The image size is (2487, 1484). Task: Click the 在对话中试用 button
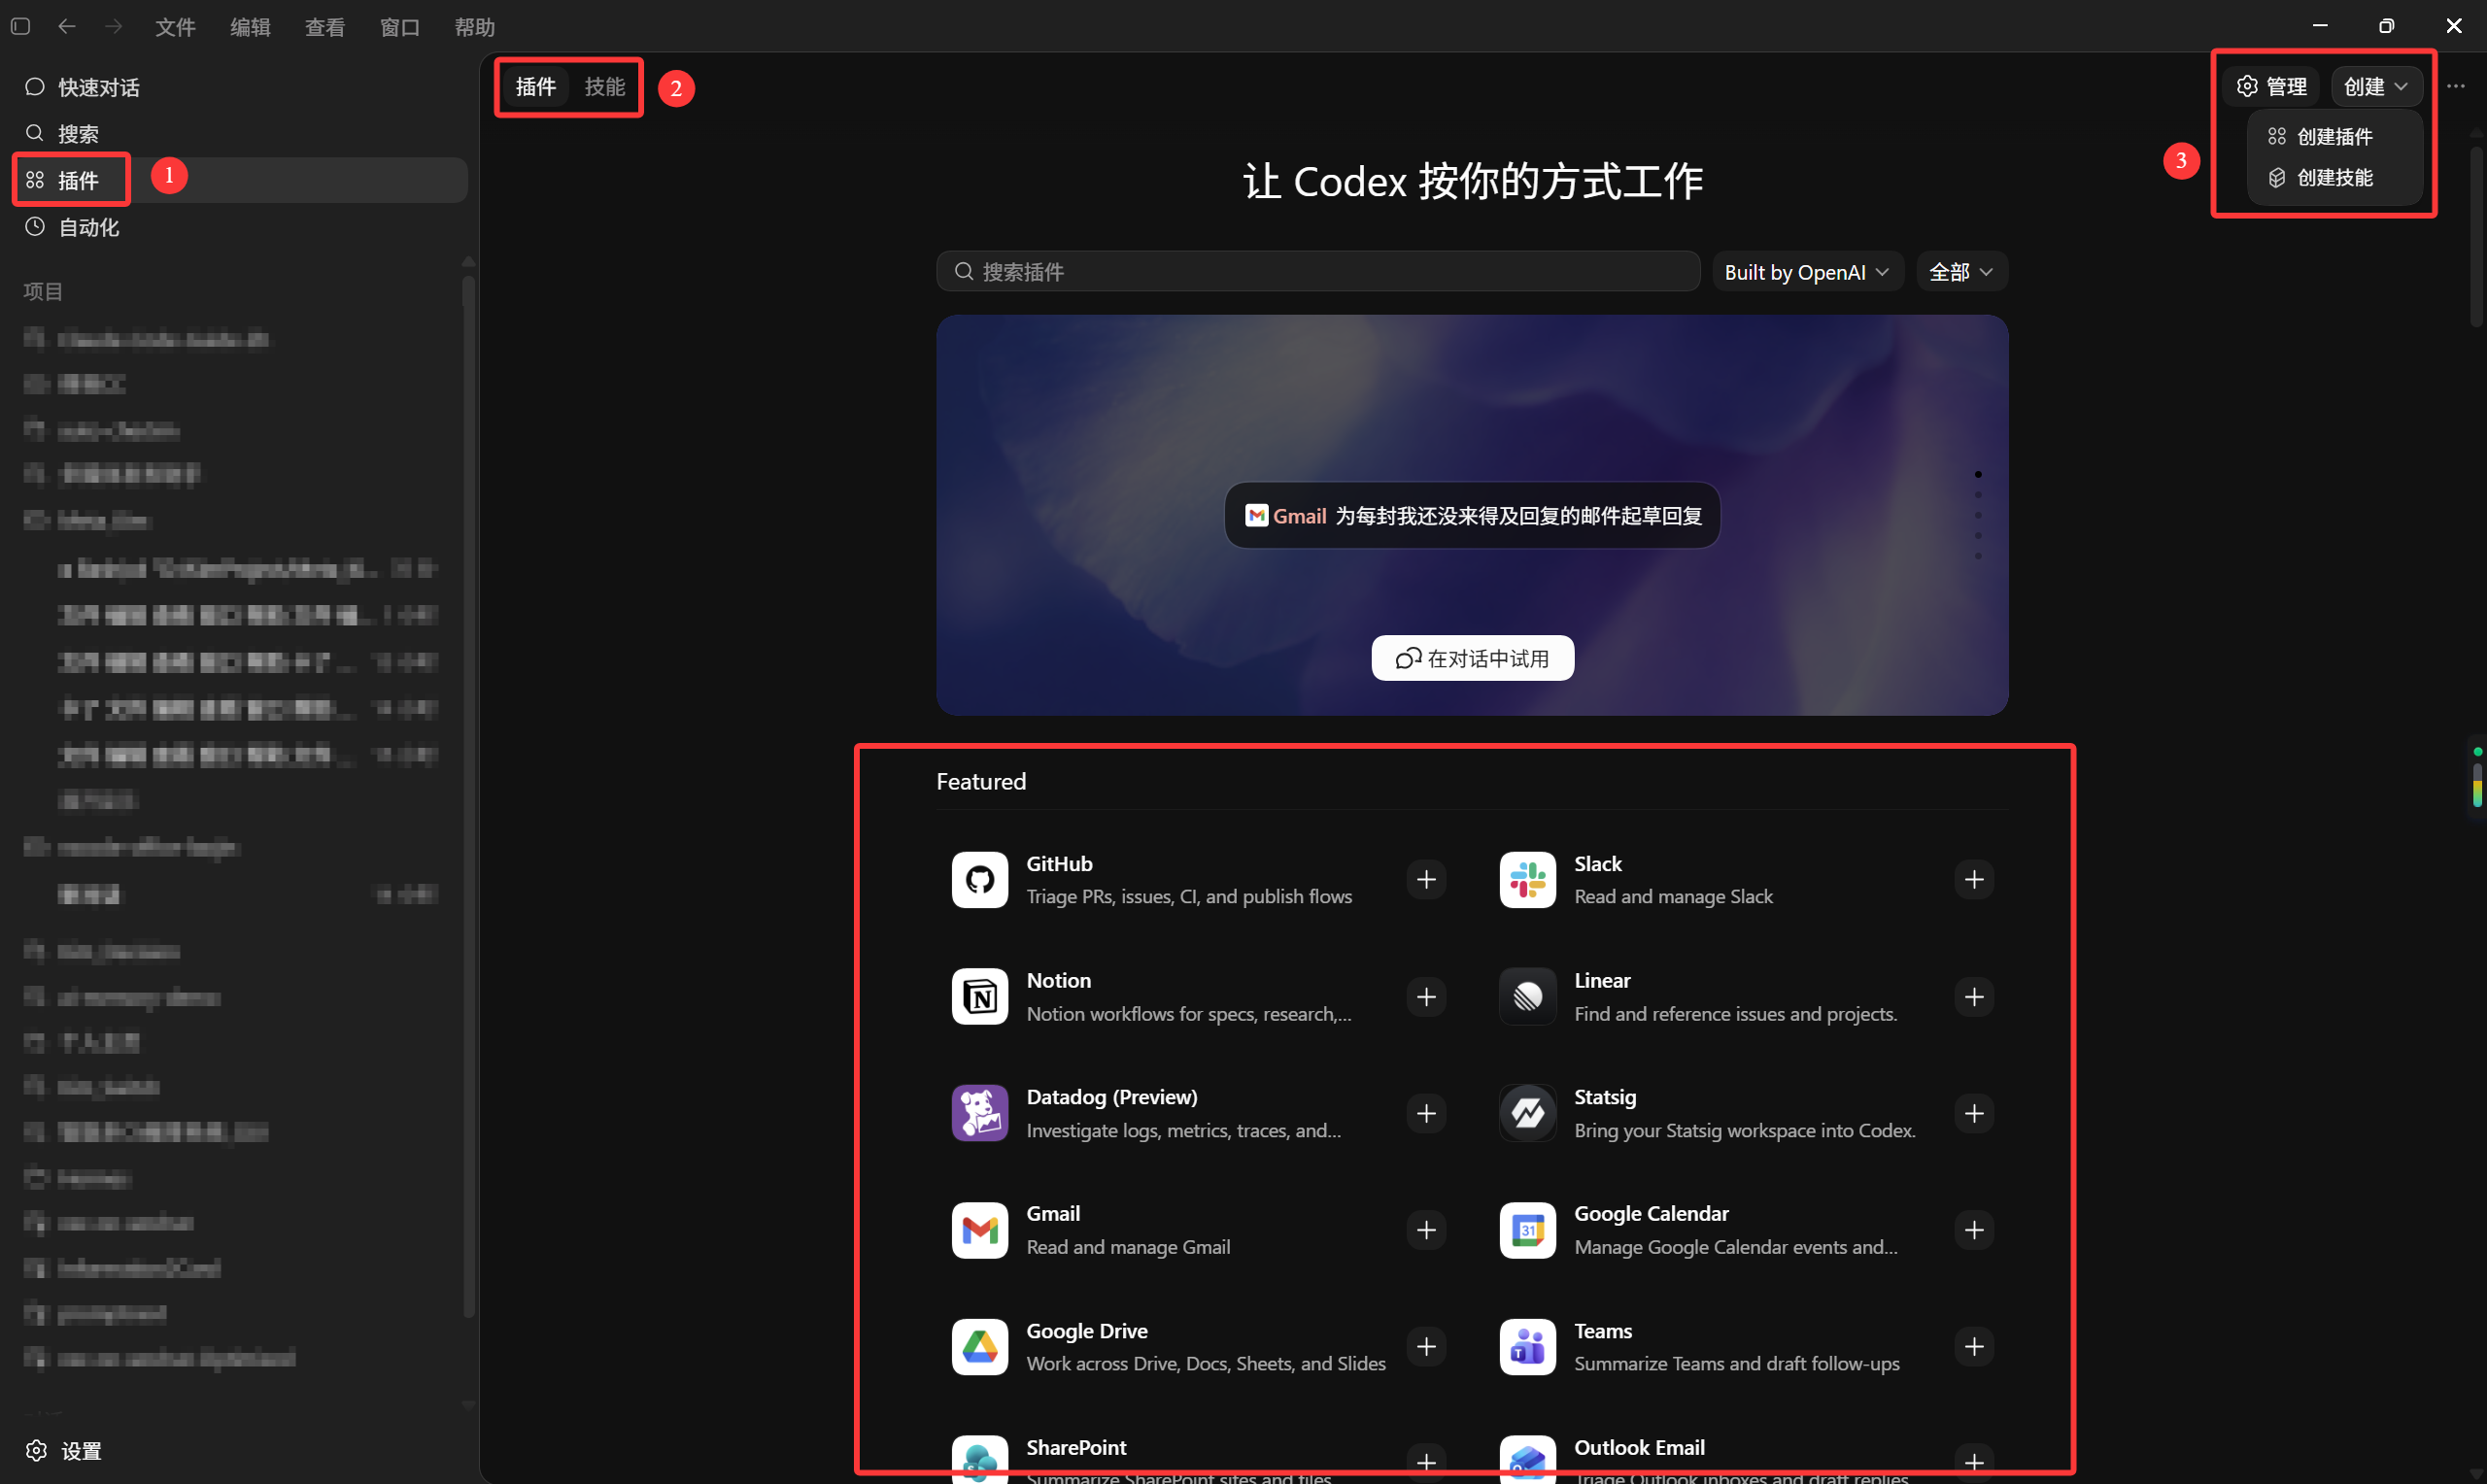tap(1472, 658)
